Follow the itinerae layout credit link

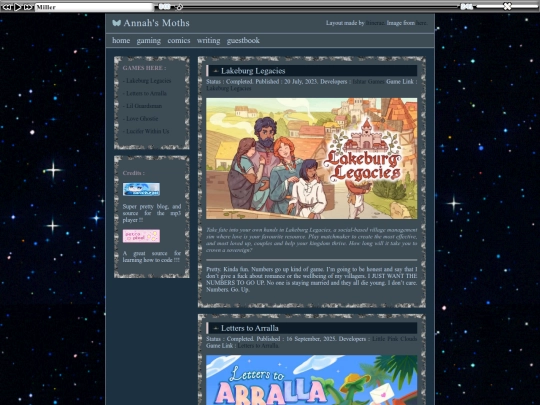[375, 23]
